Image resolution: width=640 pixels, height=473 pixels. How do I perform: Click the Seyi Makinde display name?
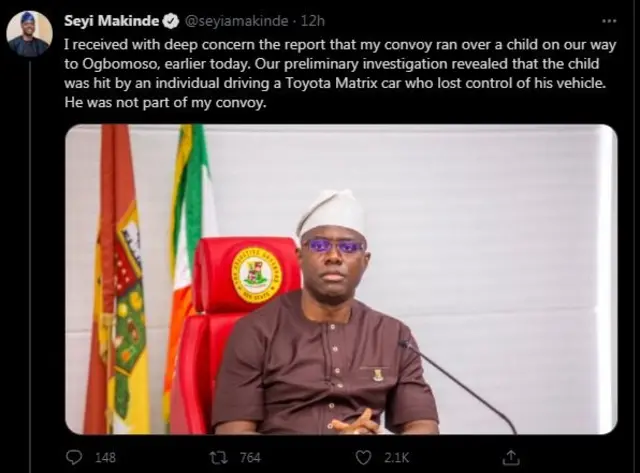111,20
